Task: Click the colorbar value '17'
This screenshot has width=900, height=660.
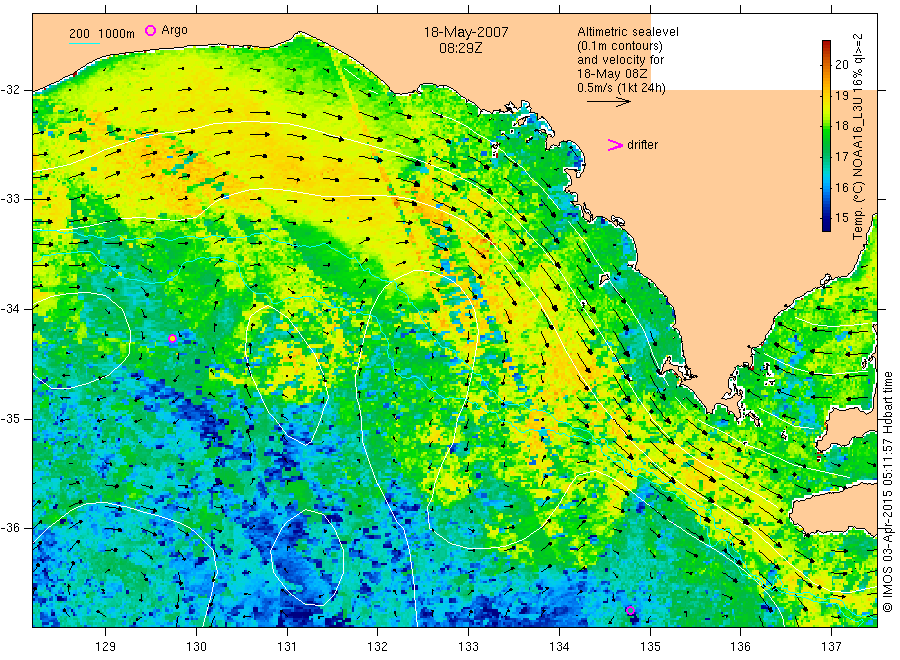Action: pos(841,157)
